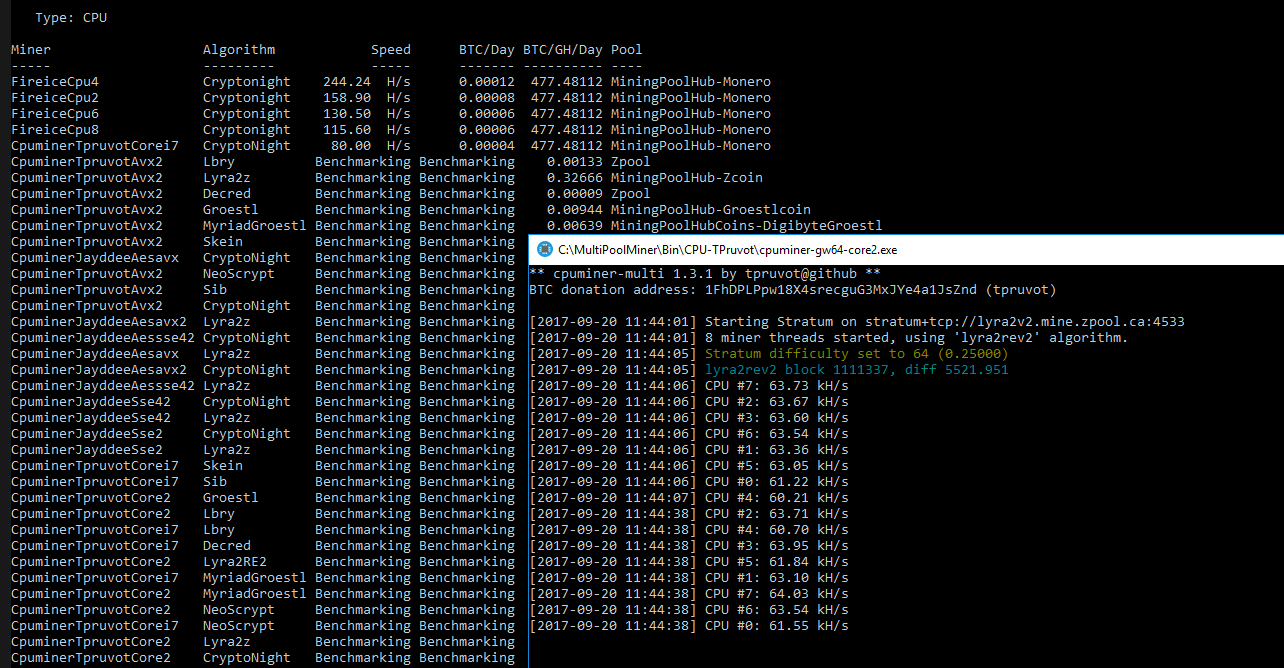Click the Speed column header
1284x668 pixels.
point(390,49)
